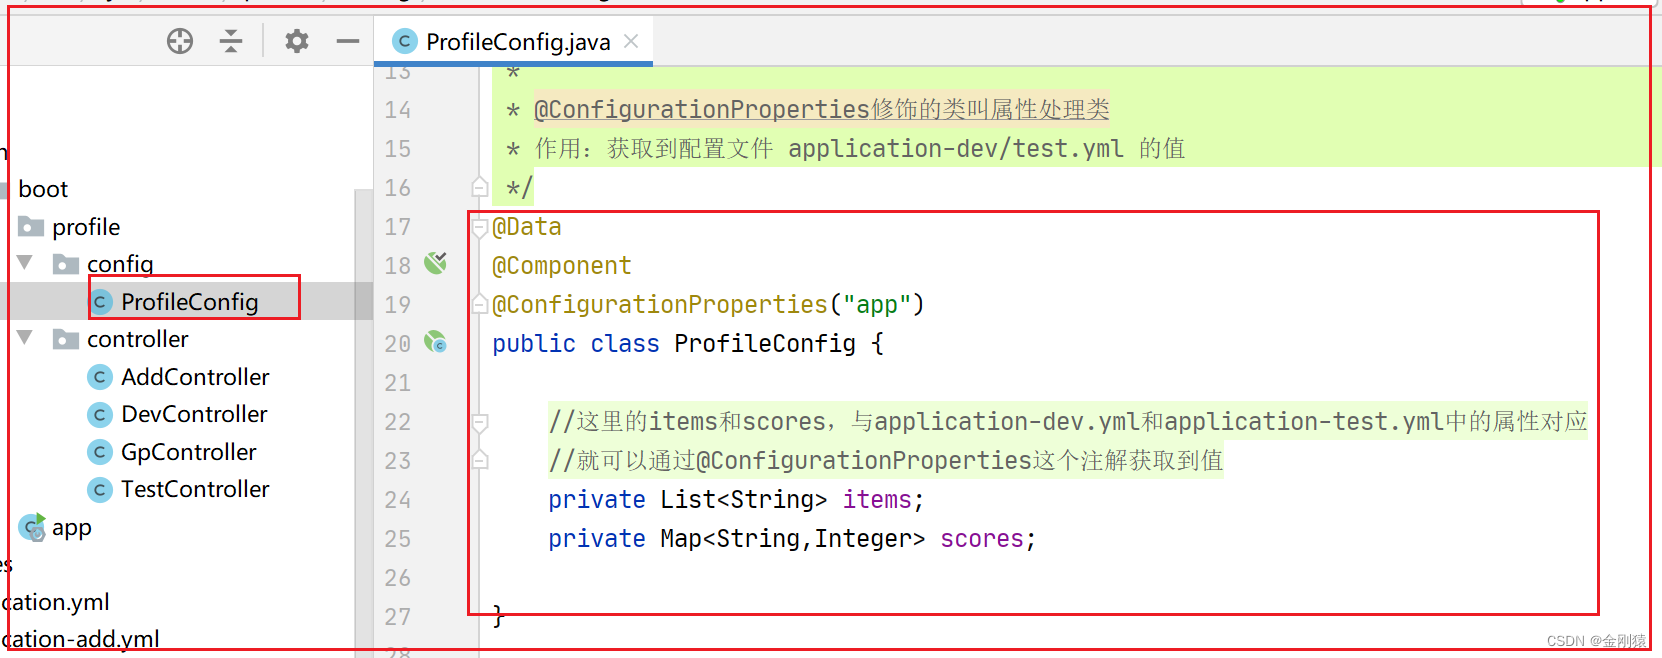Toggle the fold marker at line 22 comment
The image size is (1662, 658).
click(480, 422)
